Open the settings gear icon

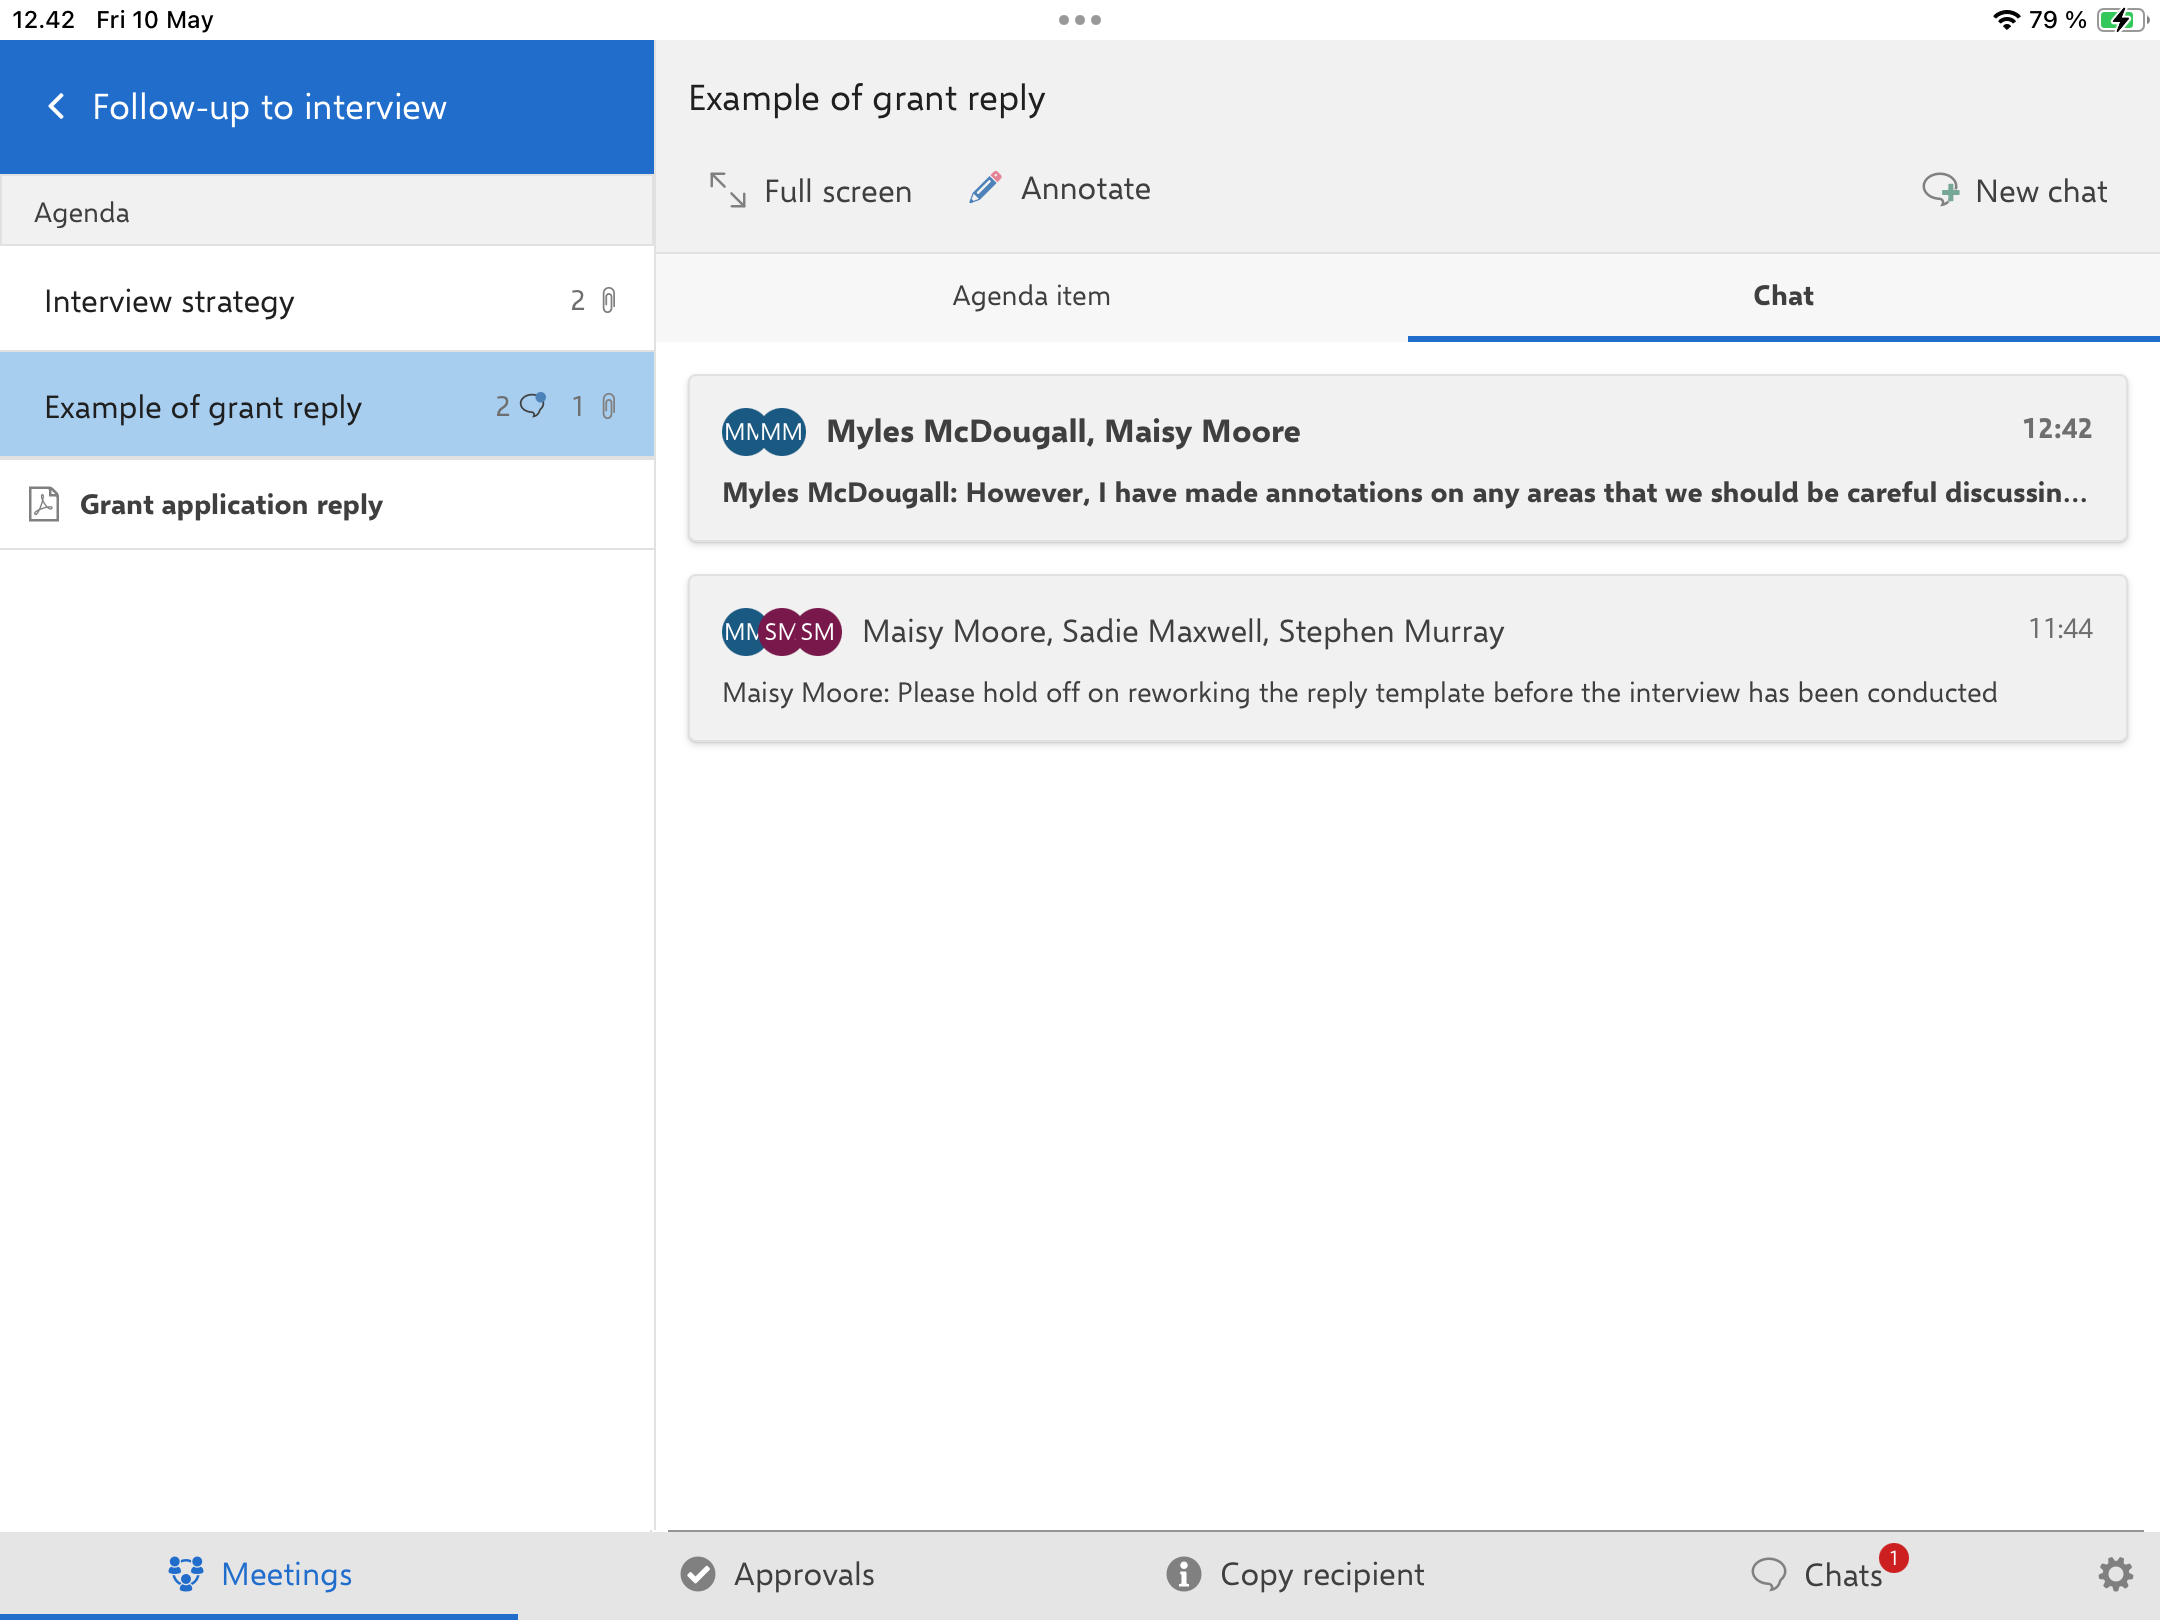[2115, 1574]
